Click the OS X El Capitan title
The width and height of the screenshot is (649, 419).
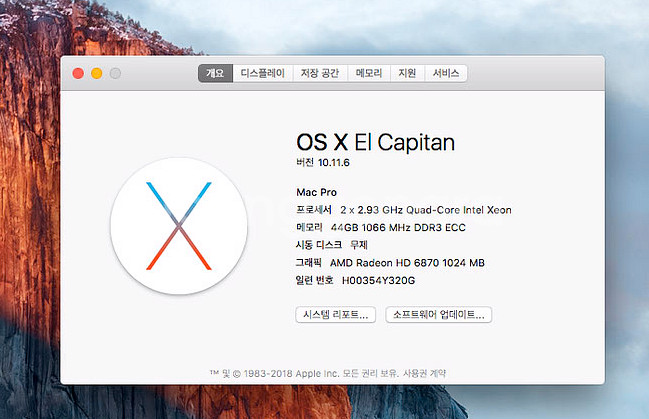click(x=375, y=142)
